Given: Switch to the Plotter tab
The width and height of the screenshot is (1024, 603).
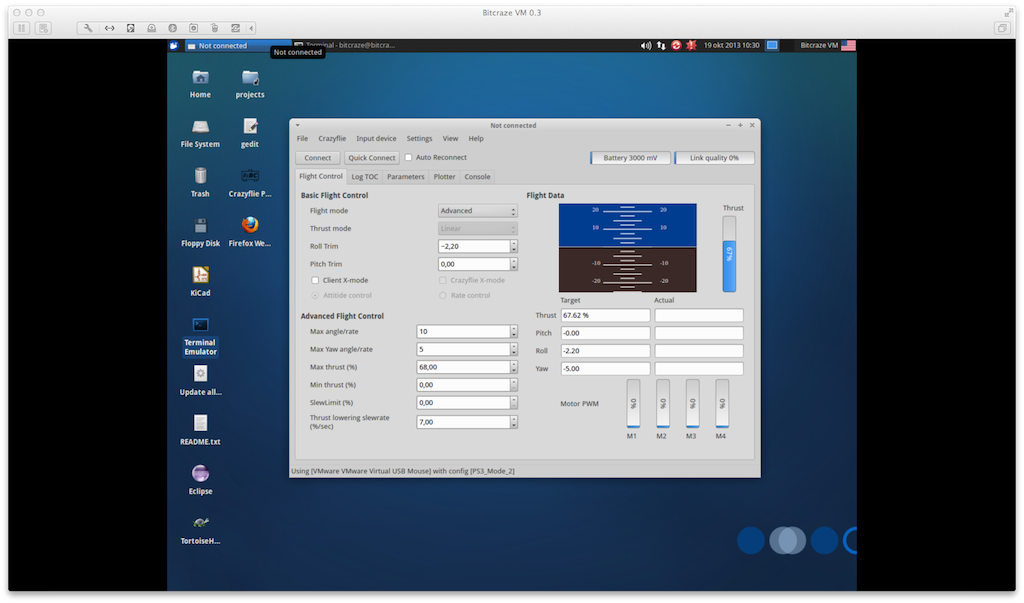Looking at the screenshot, I should pyautogui.click(x=444, y=177).
